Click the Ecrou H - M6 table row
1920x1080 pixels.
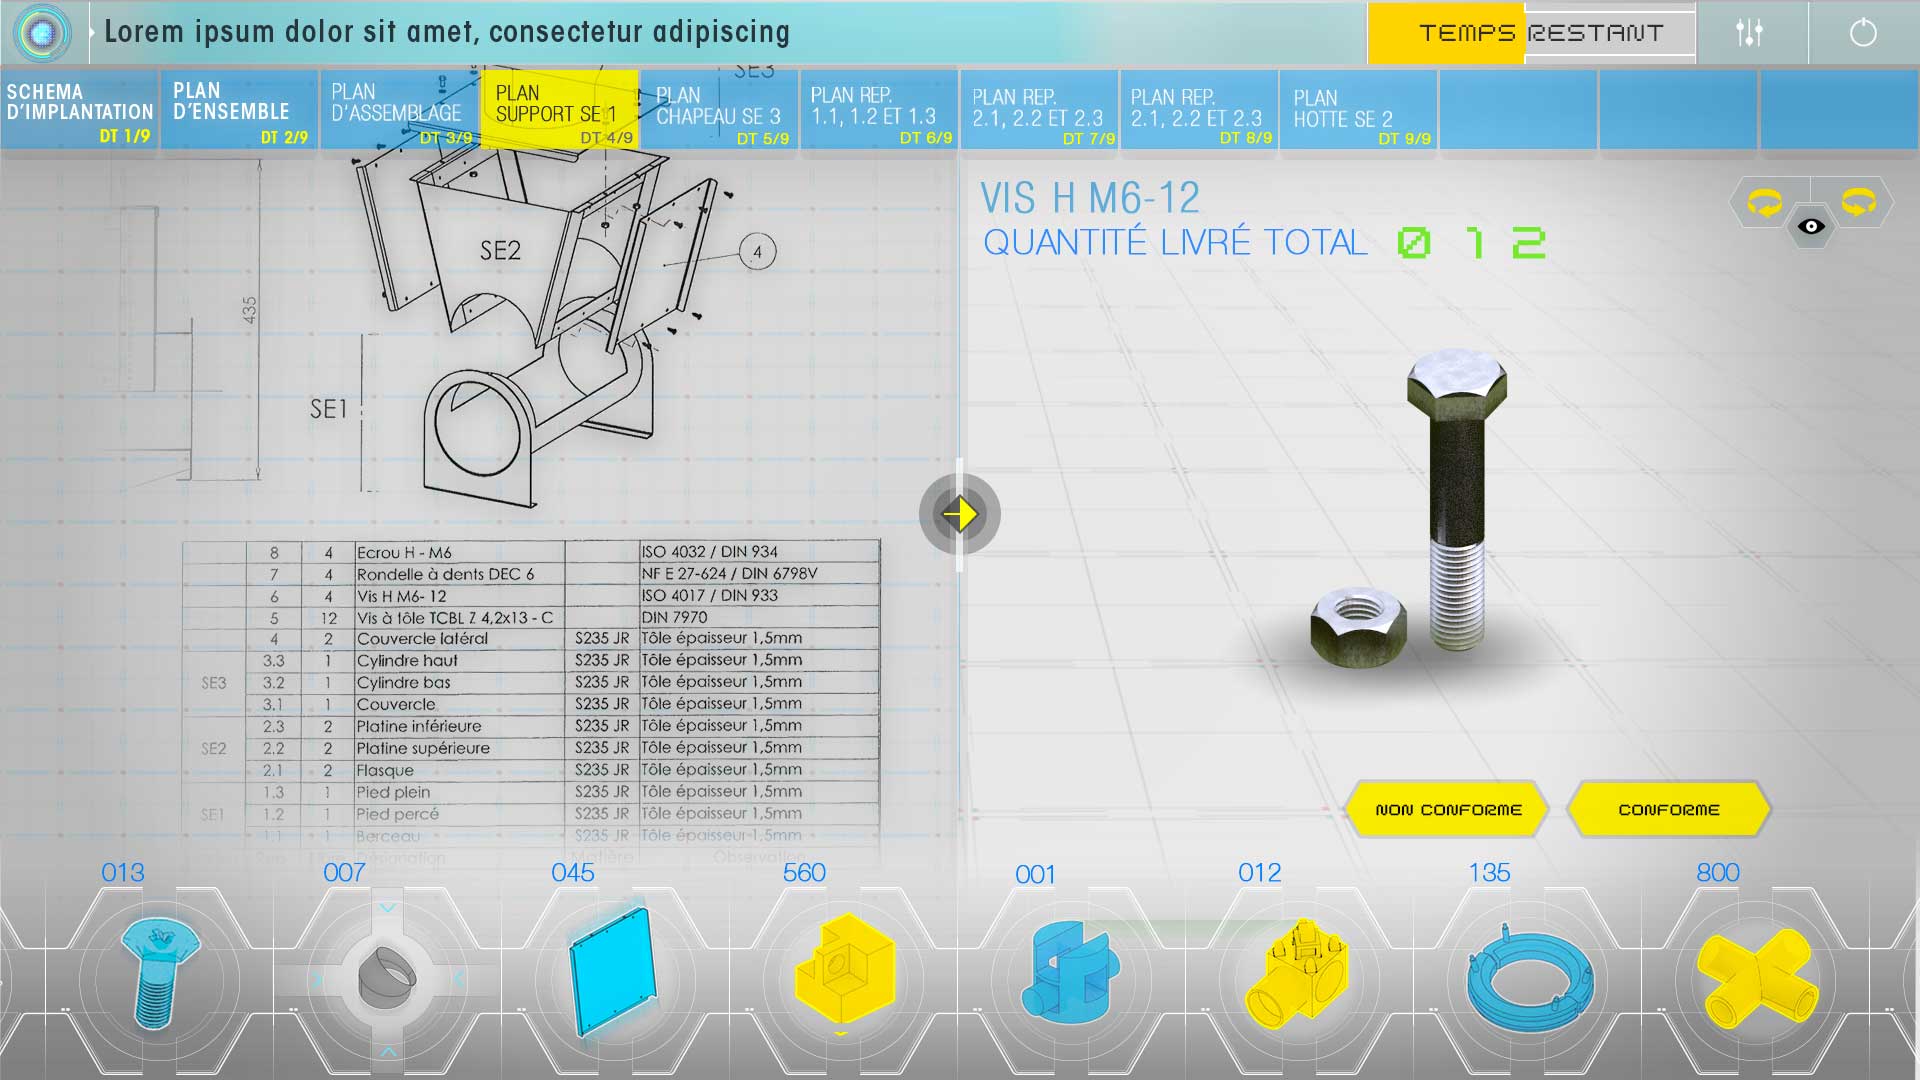tap(531, 552)
